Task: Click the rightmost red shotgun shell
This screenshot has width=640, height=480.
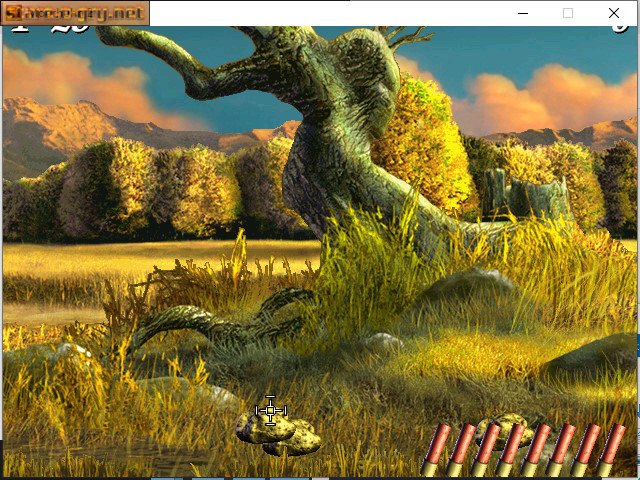Action: pos(611,449)
